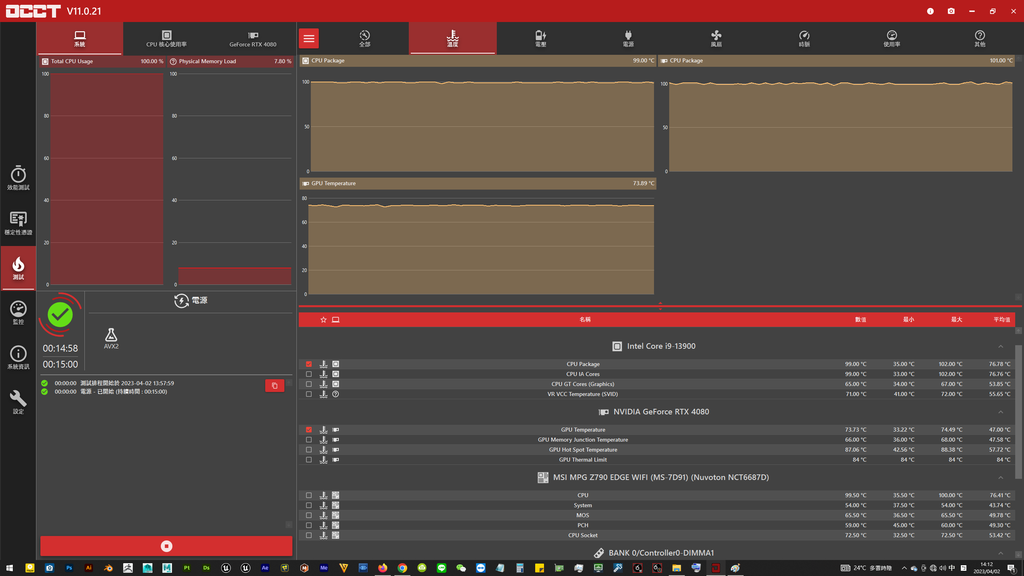Open the 穩定性憑證 certificate section
The image size is (1024, 576).
click(x=18, y=223)
